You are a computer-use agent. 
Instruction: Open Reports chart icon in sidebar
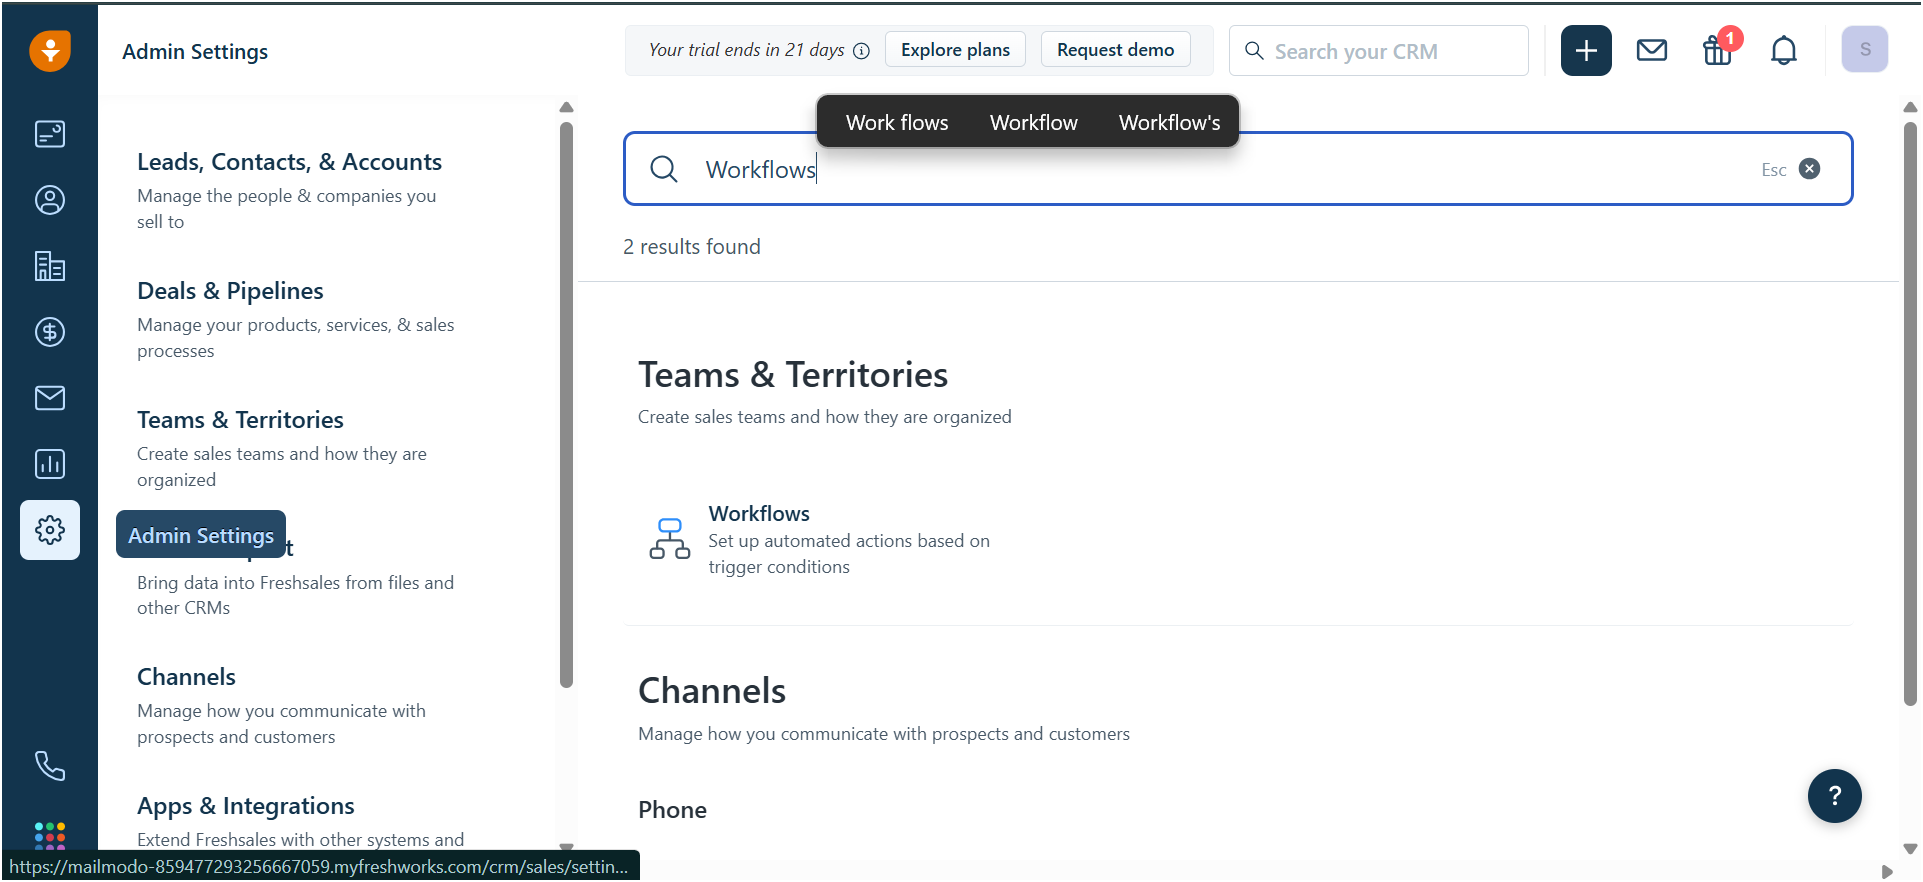coord(50,464)
